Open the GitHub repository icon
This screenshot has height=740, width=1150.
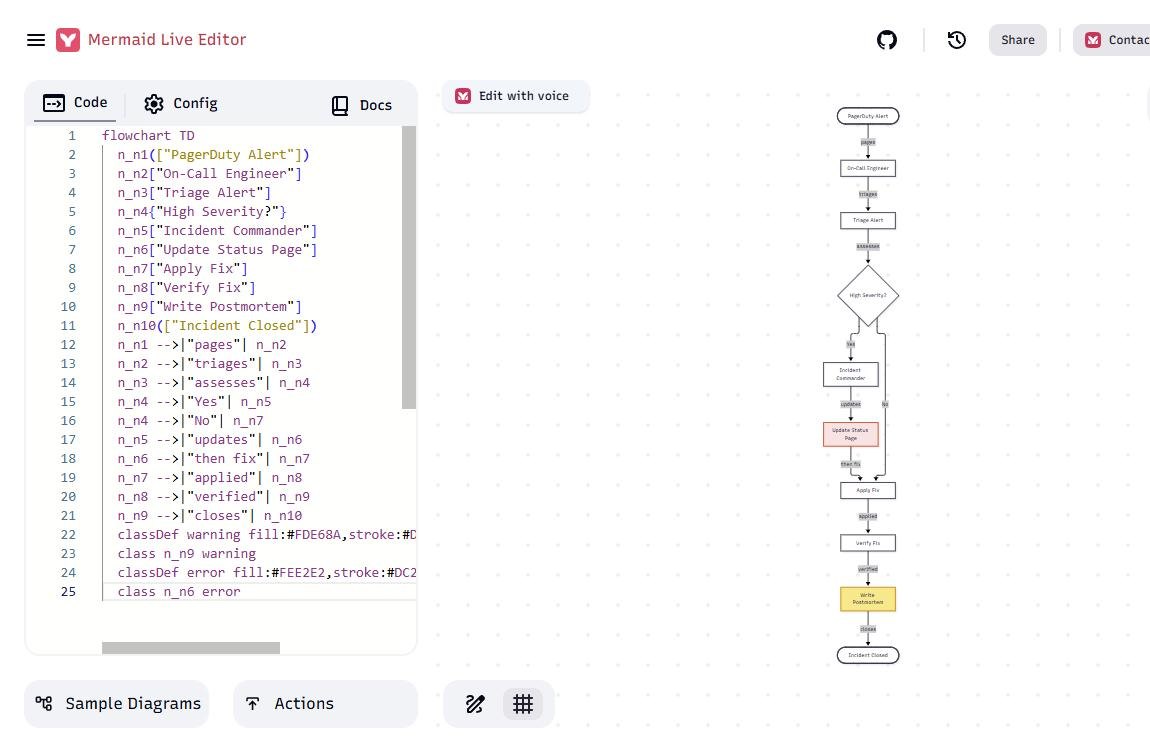click(887, 40)
